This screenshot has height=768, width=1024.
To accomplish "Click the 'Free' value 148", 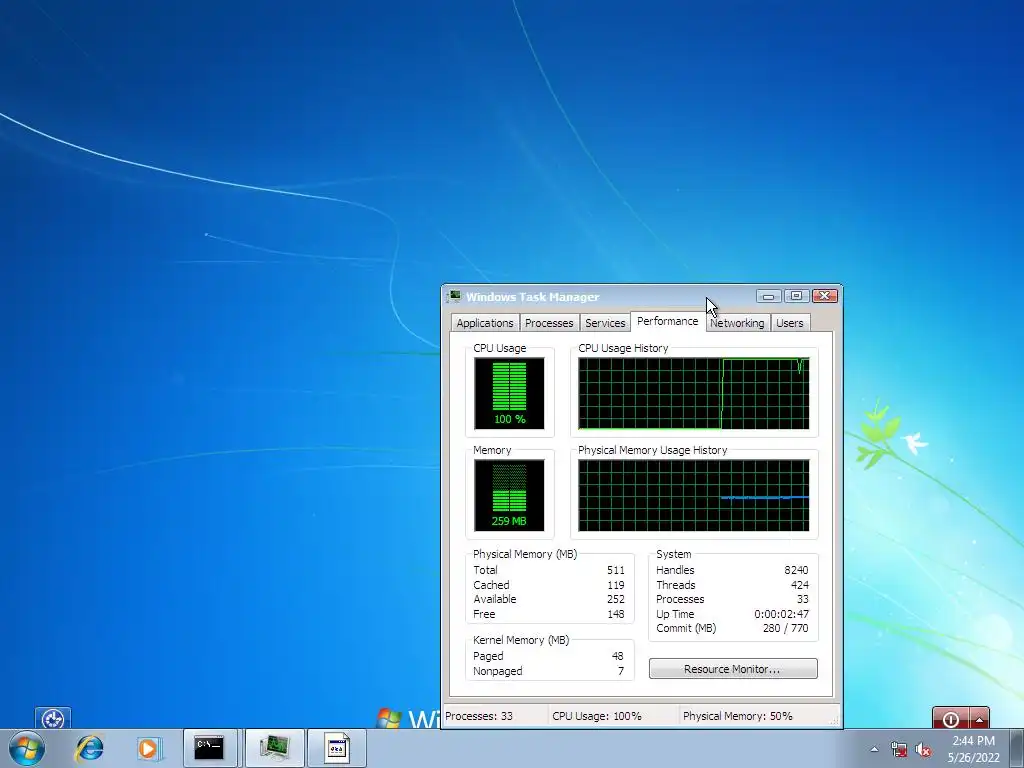I will point(615,614).
